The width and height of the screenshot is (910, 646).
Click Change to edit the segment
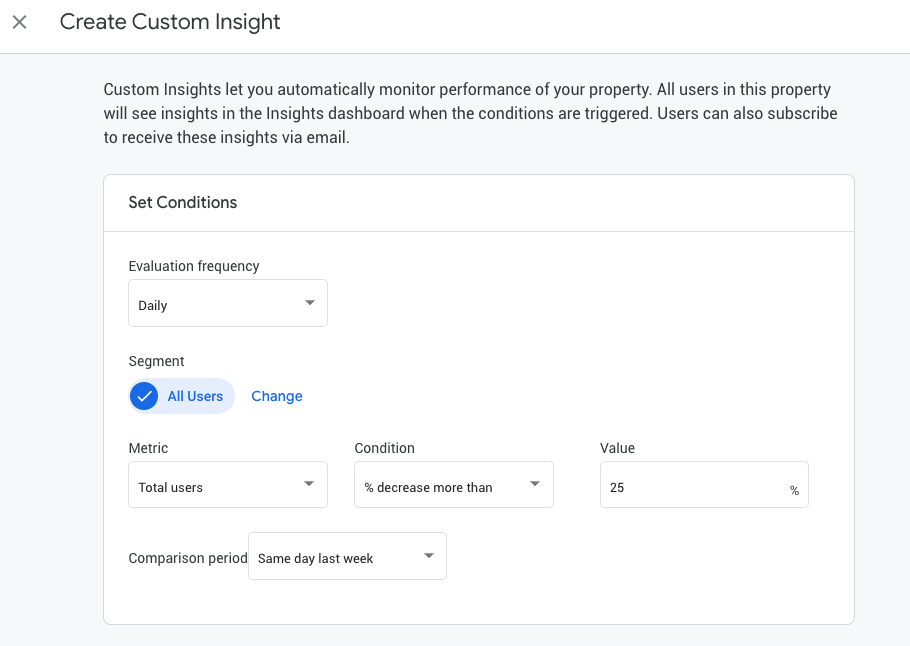pos(277,396)
